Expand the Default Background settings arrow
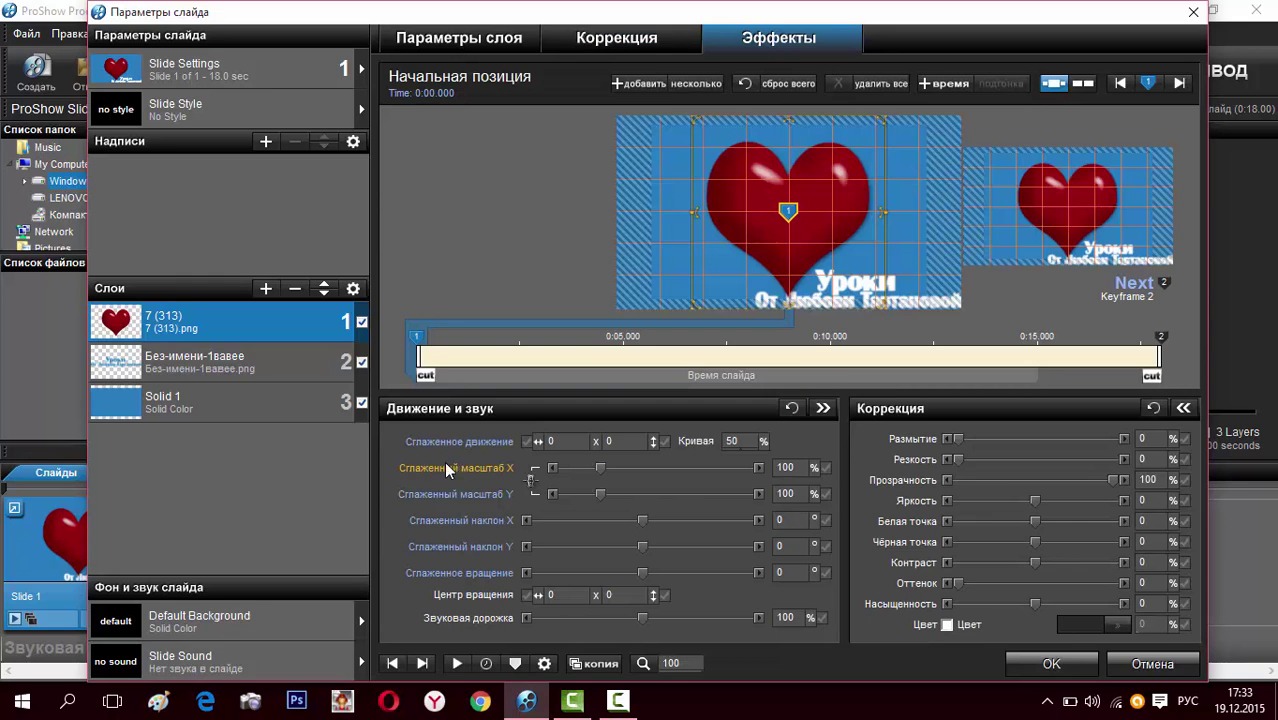The width and height of the screenshot is (1278, 720). pyautogui.click(x=361, y=621)
